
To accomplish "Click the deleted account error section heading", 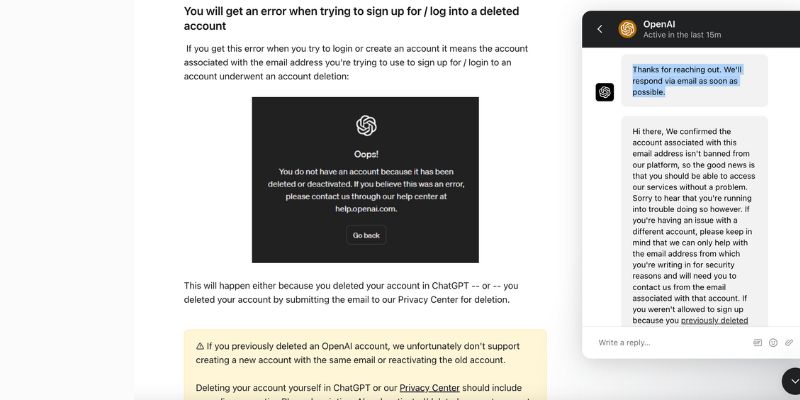I will point(352,18).
